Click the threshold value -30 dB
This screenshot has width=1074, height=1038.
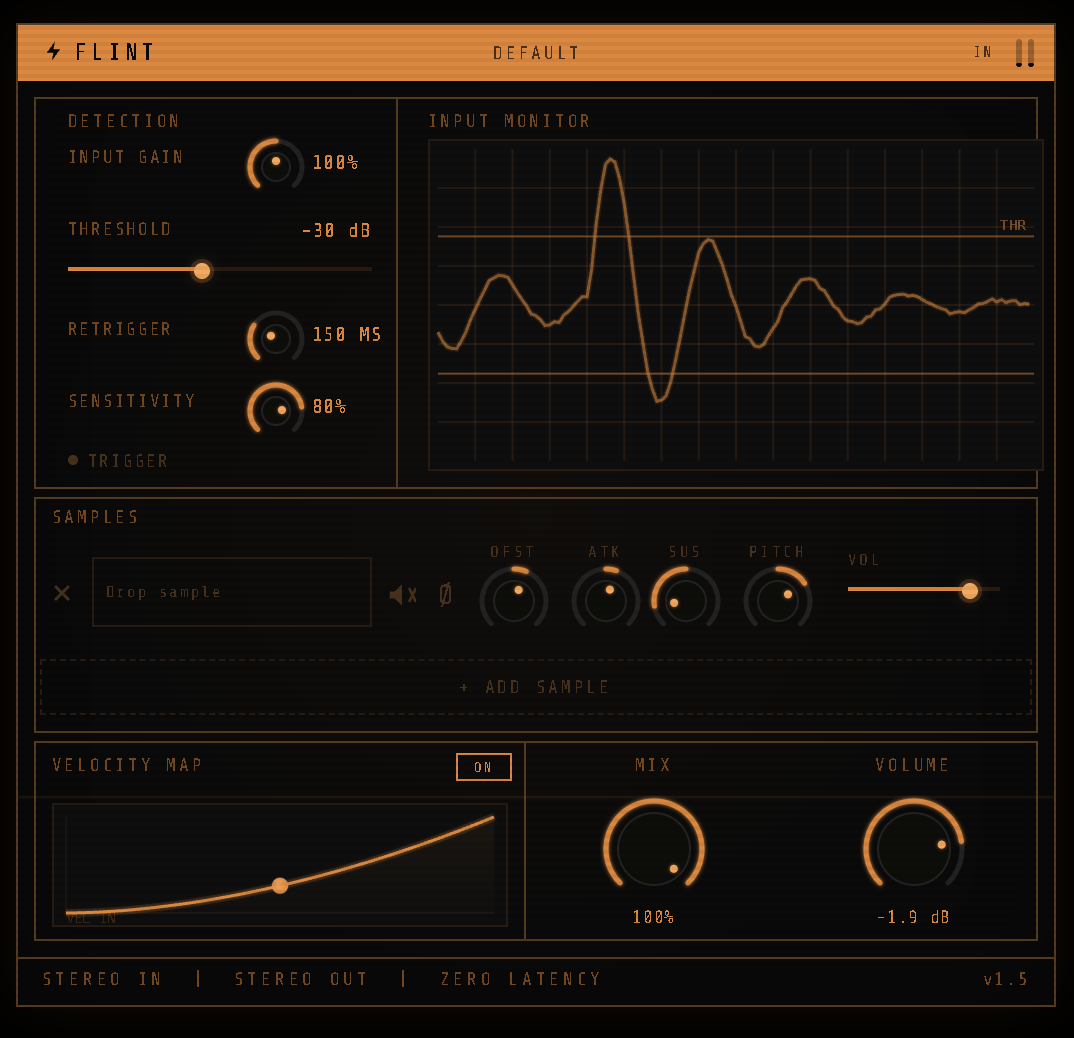click(336, 230)
